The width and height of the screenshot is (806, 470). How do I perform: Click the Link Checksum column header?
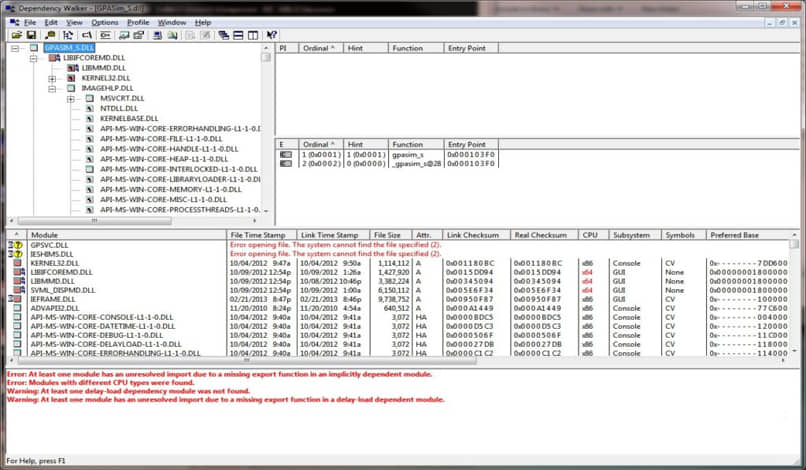click(x=475, y=235)
